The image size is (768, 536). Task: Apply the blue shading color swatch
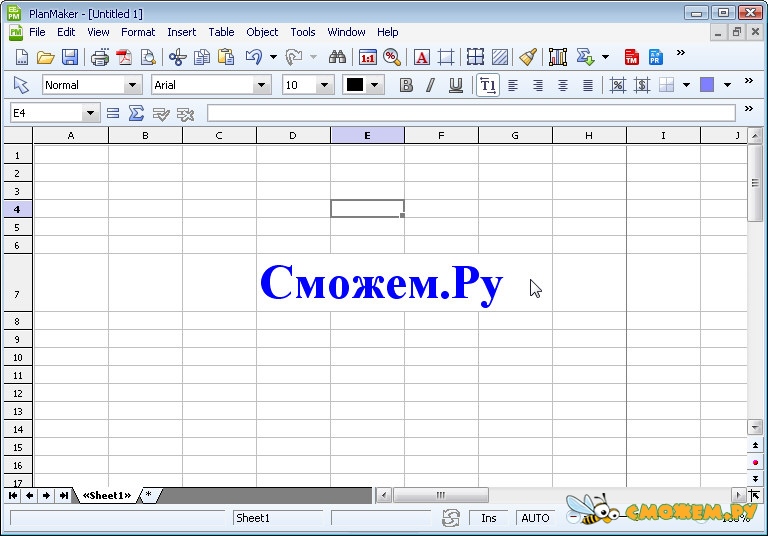707,85
